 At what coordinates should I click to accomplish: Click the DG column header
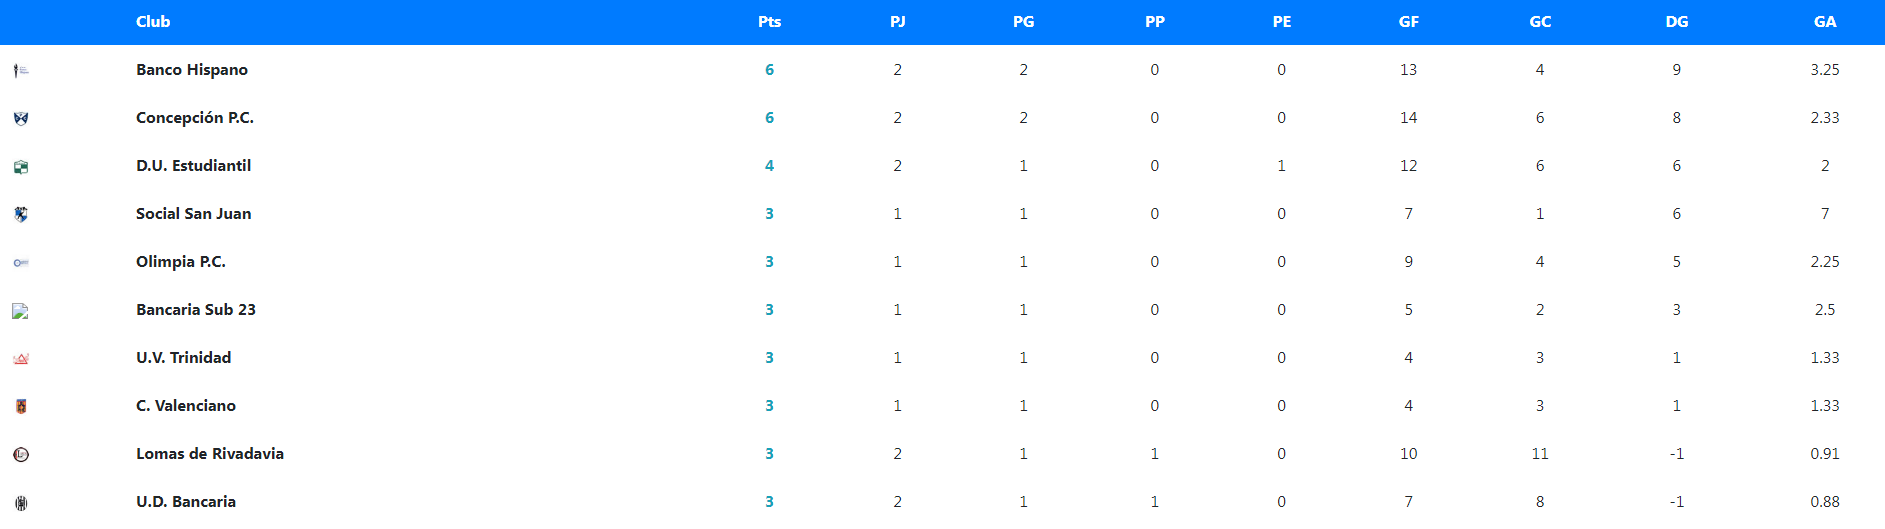tap(1677, 22)
